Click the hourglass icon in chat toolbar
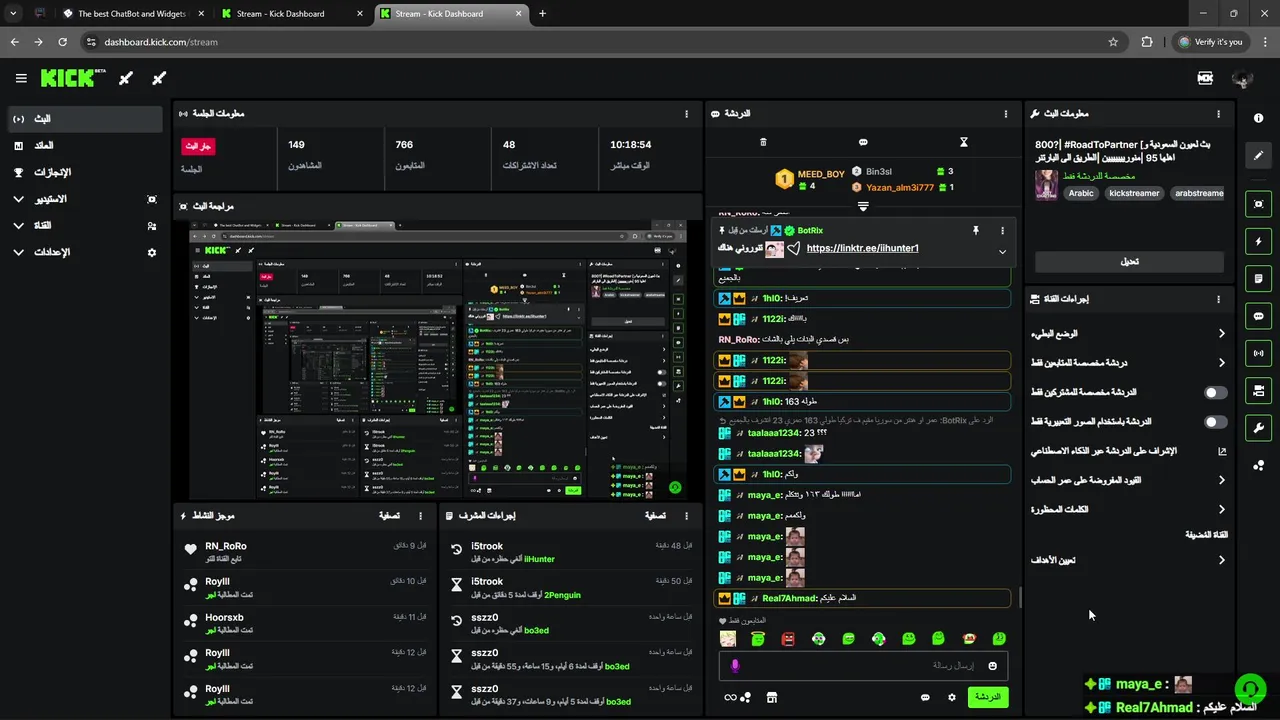This screenshot has width=1280, height=720. coord(964,142)
